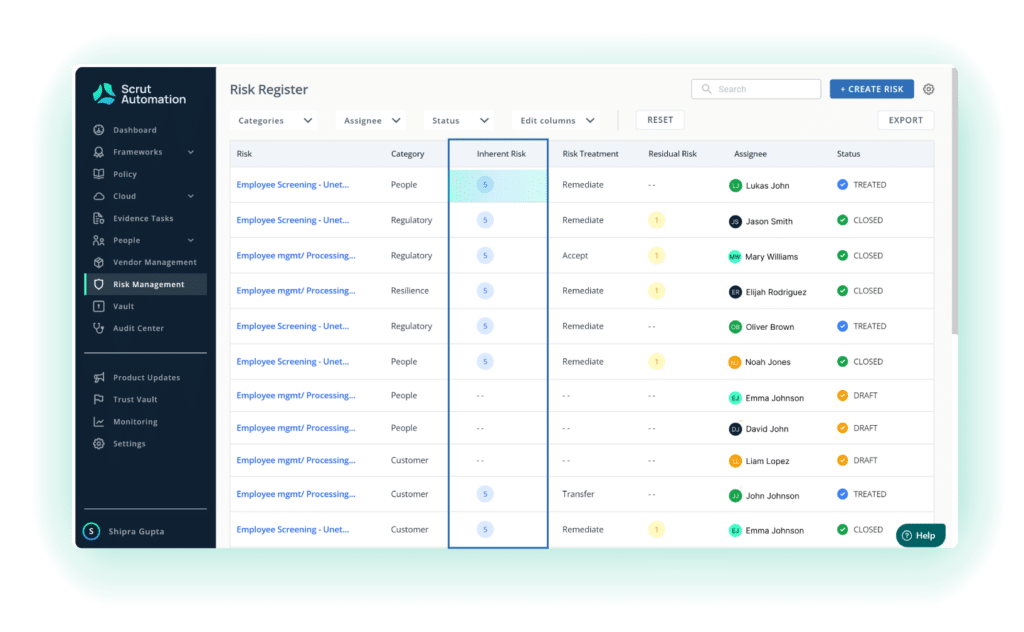The image size is (1024, 632).
Task: Click CLOSED status icon for Jason Smith
Action: point(842,220)
